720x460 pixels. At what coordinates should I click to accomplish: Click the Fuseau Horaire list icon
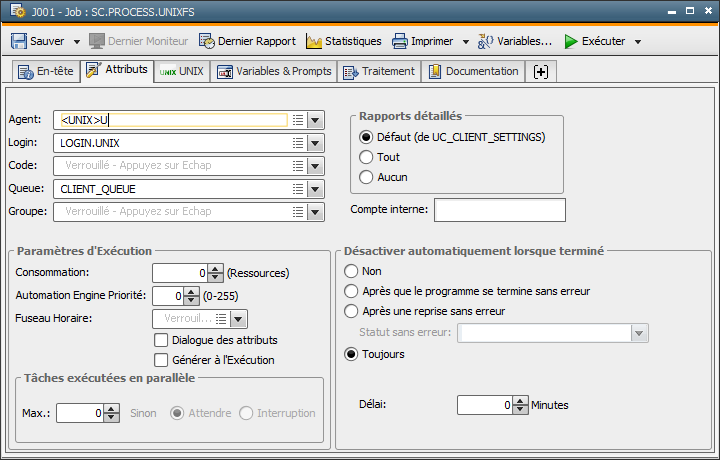pos(221,319)
